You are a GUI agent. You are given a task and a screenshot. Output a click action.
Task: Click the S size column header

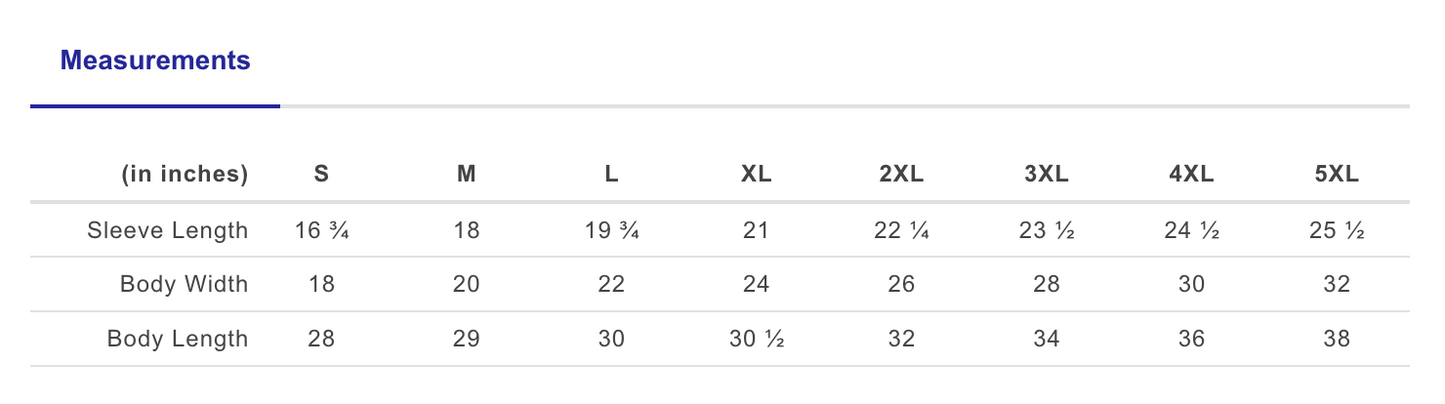pos(321,174)
